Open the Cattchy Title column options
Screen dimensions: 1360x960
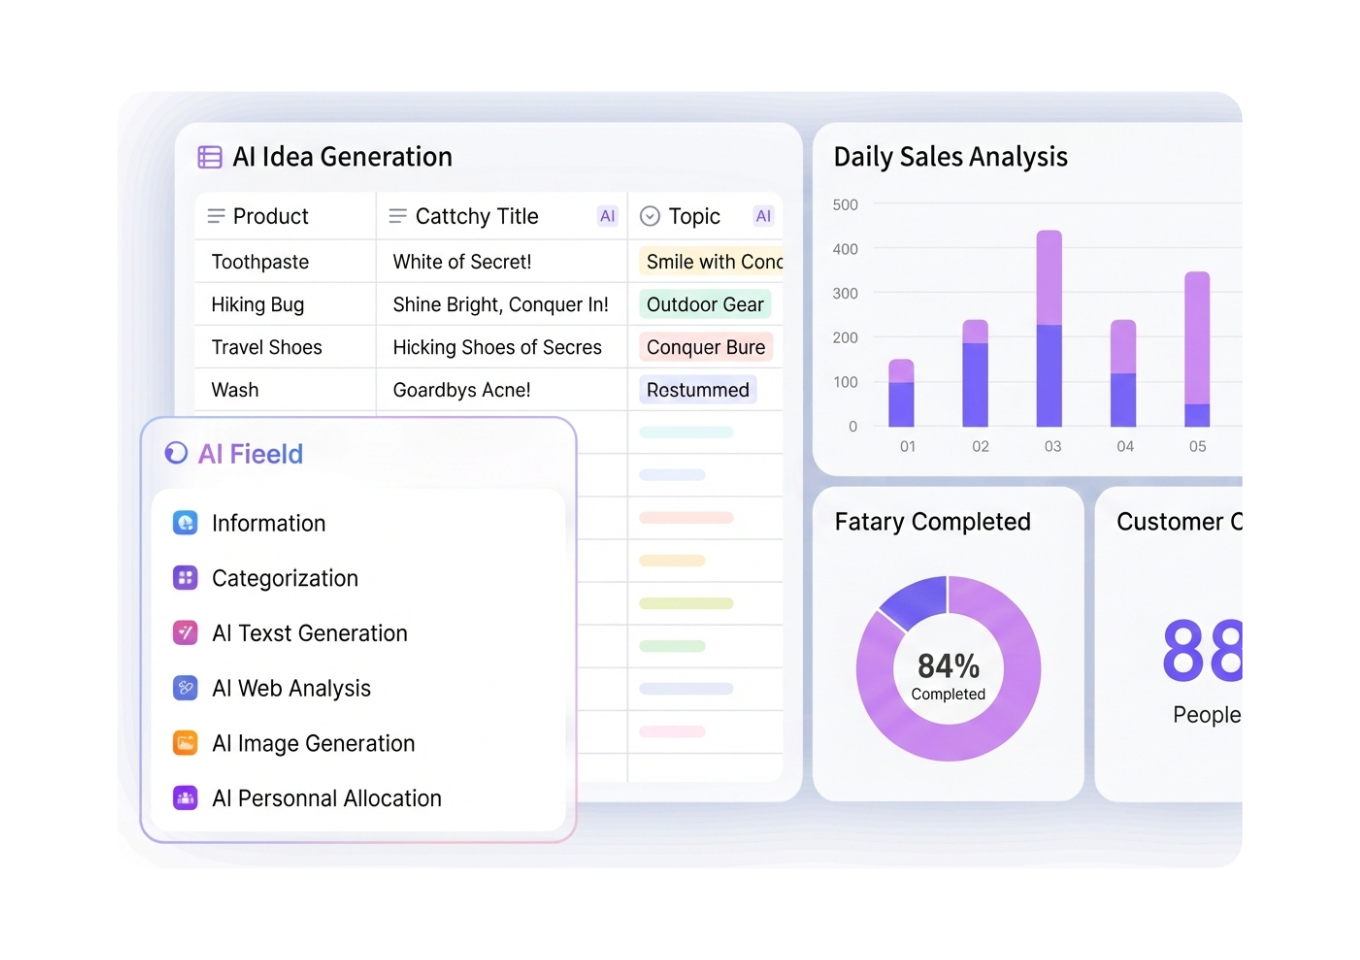point(395,215)
